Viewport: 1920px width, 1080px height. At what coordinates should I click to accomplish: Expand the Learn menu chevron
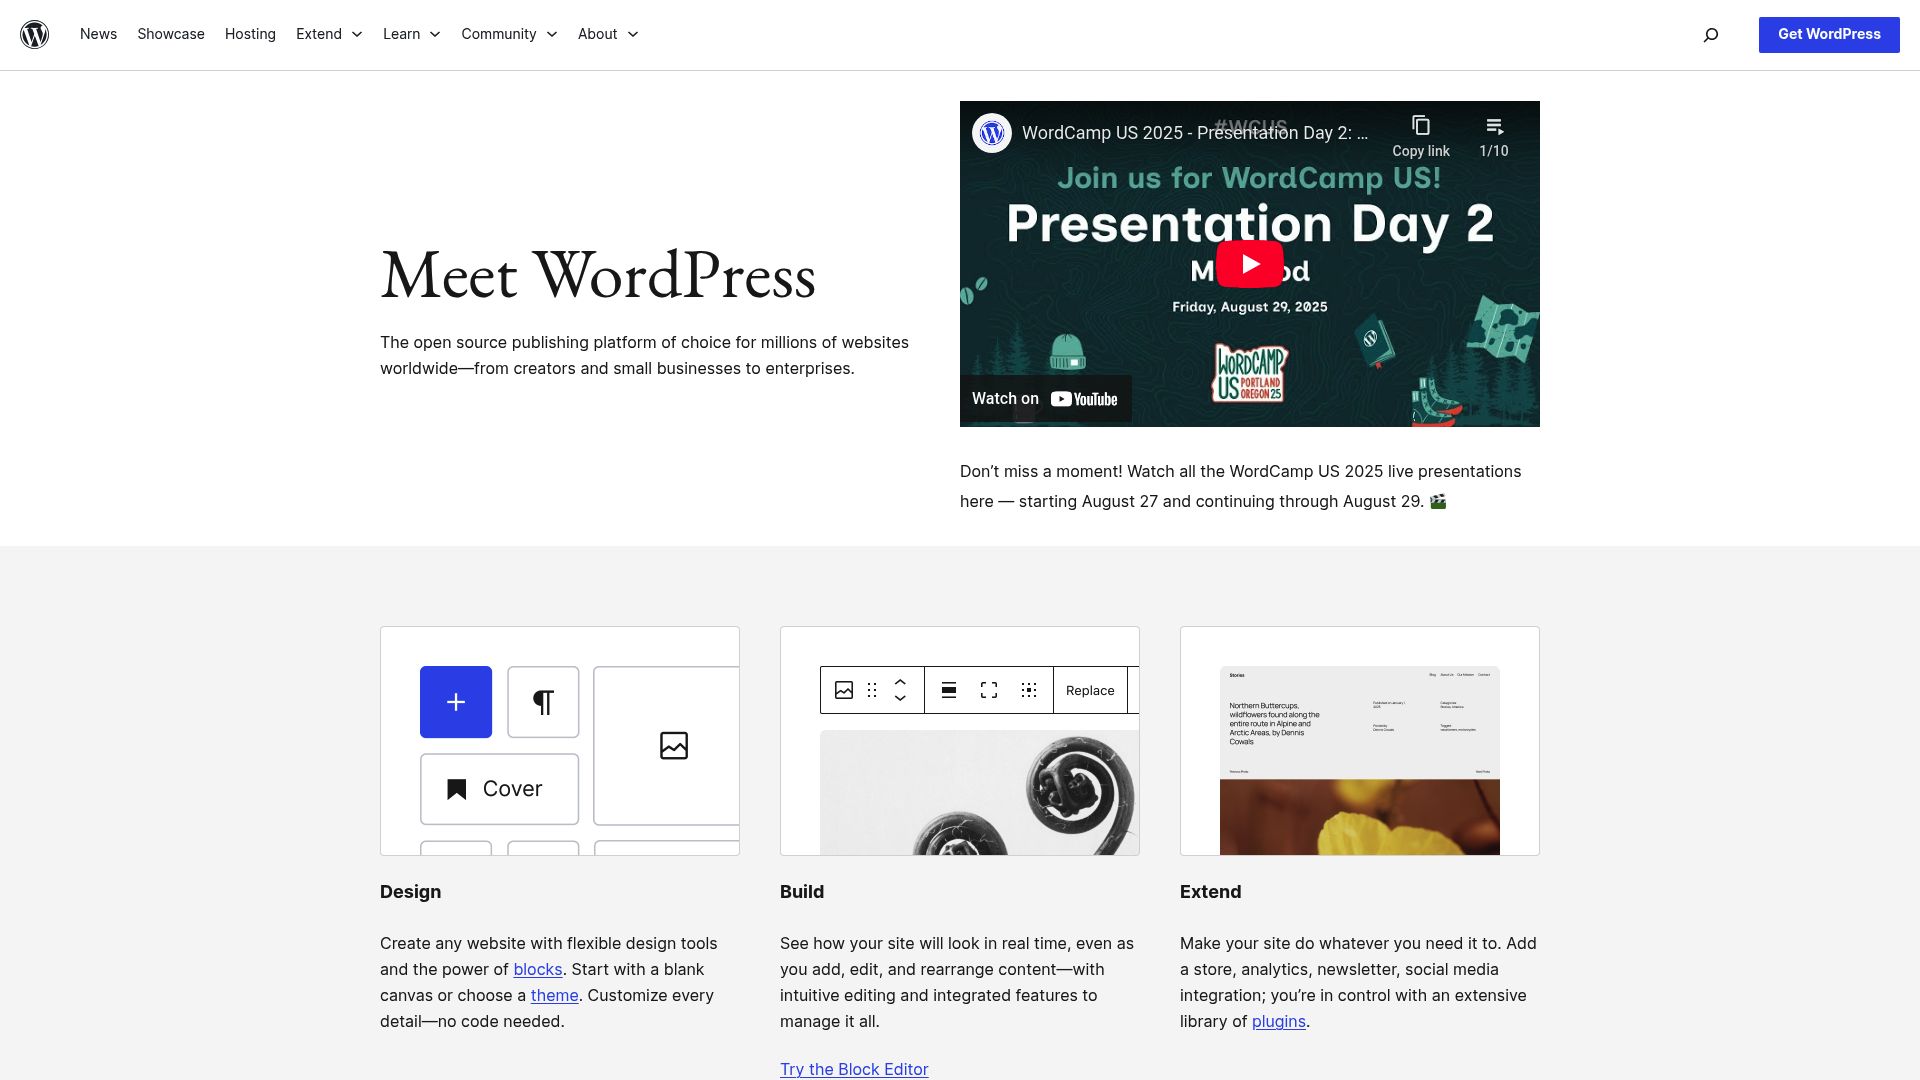pos(435,35)
